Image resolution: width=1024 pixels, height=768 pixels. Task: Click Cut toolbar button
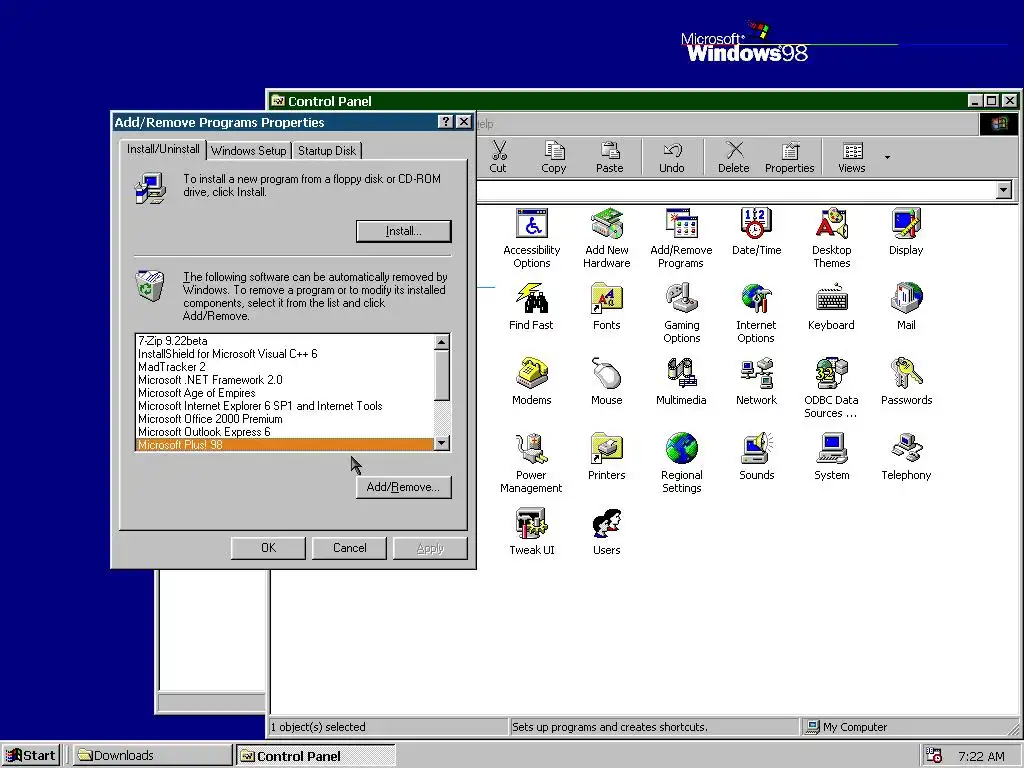click(x=498, y=157)
